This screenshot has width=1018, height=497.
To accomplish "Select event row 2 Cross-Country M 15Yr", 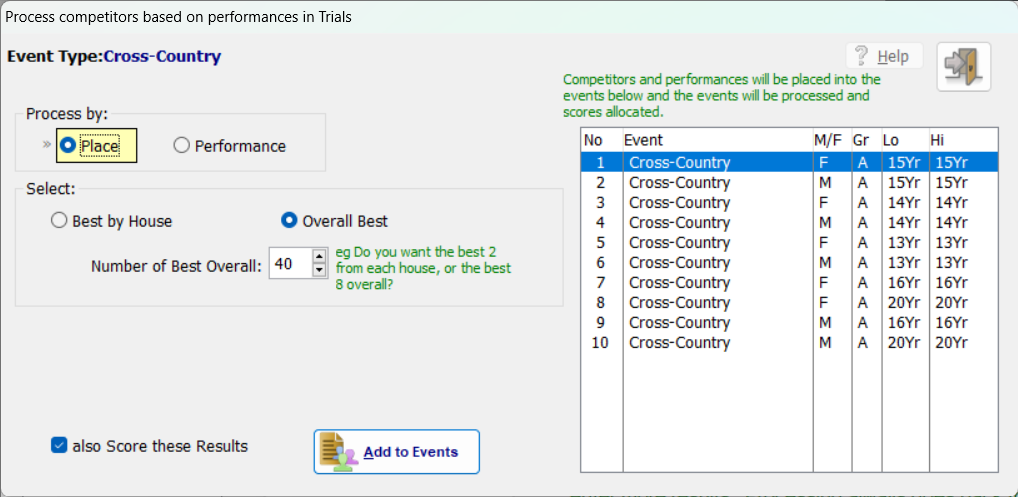I will [x=789, y=182].
